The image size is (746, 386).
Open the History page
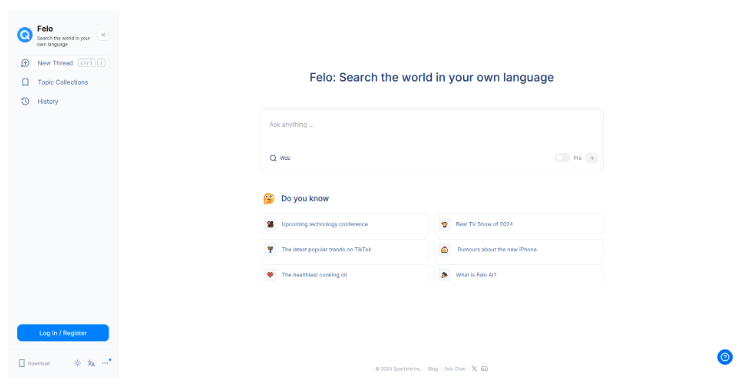[x=63, y=101]
